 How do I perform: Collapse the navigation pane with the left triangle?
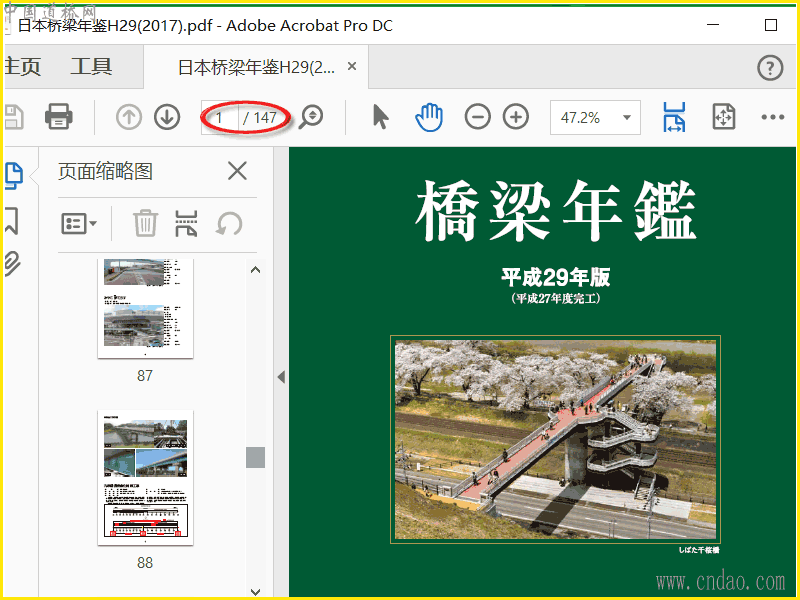pos(281,377)
